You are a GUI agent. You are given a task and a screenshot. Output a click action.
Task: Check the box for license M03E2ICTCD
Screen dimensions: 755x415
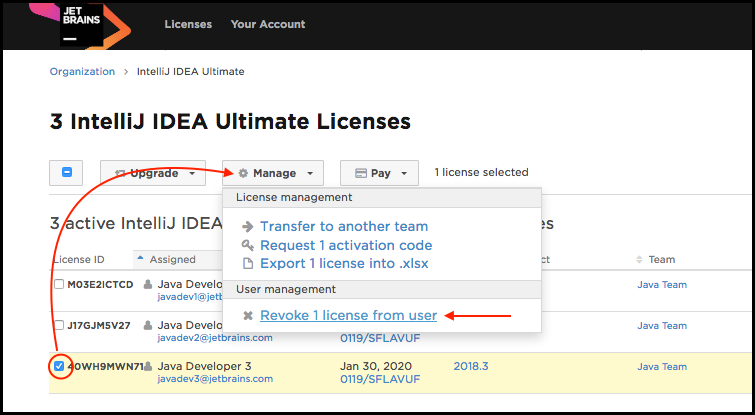59,285
